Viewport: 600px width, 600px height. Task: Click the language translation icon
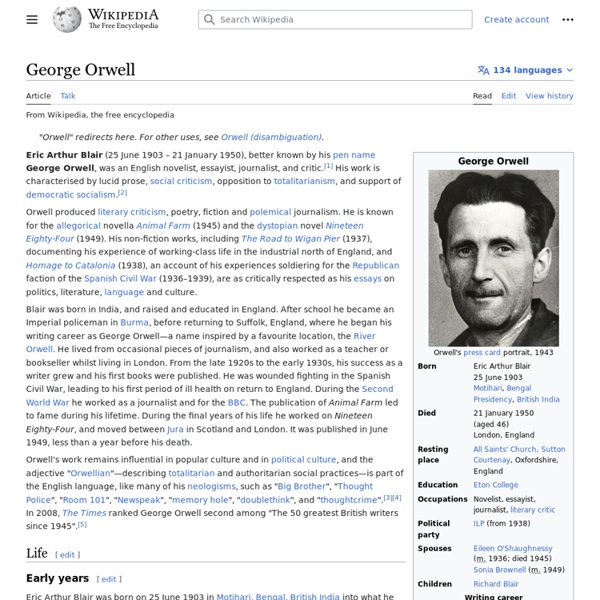coord(483,70)
